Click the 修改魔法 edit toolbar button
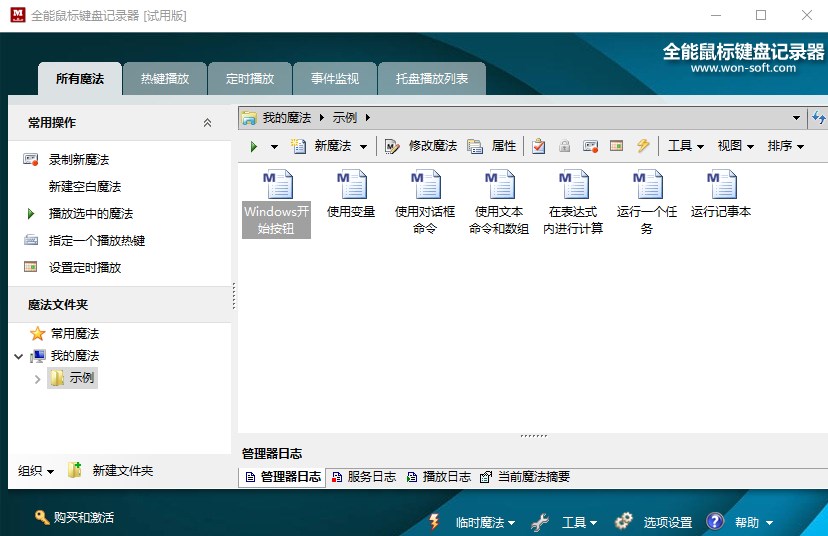 pos(421,146)
